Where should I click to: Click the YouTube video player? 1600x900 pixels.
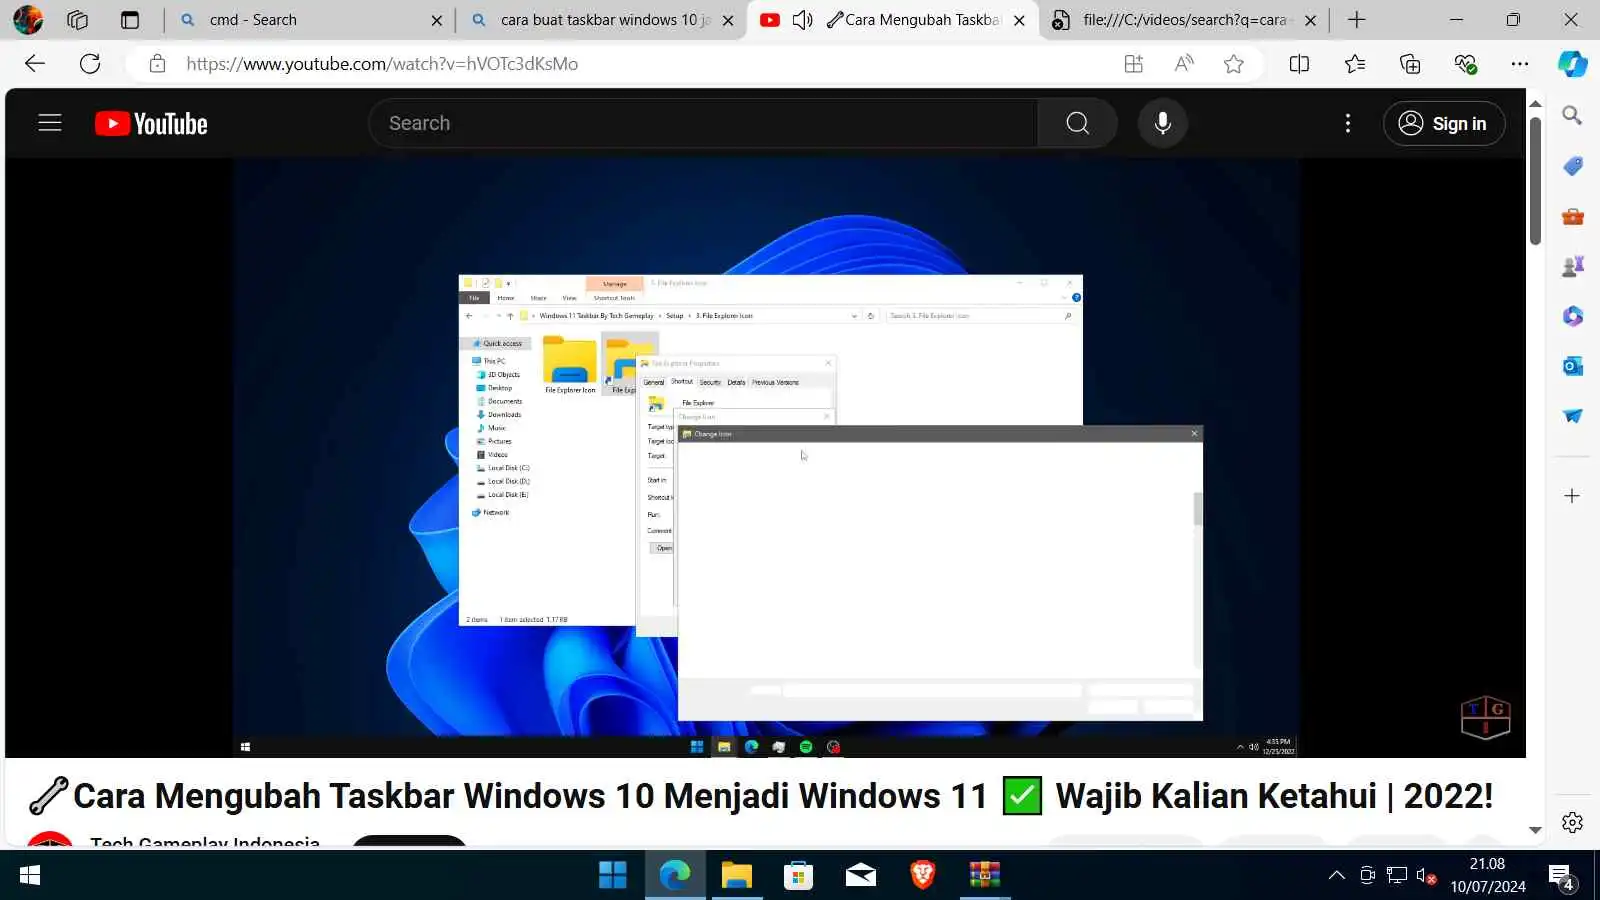(x=766, y=458)
